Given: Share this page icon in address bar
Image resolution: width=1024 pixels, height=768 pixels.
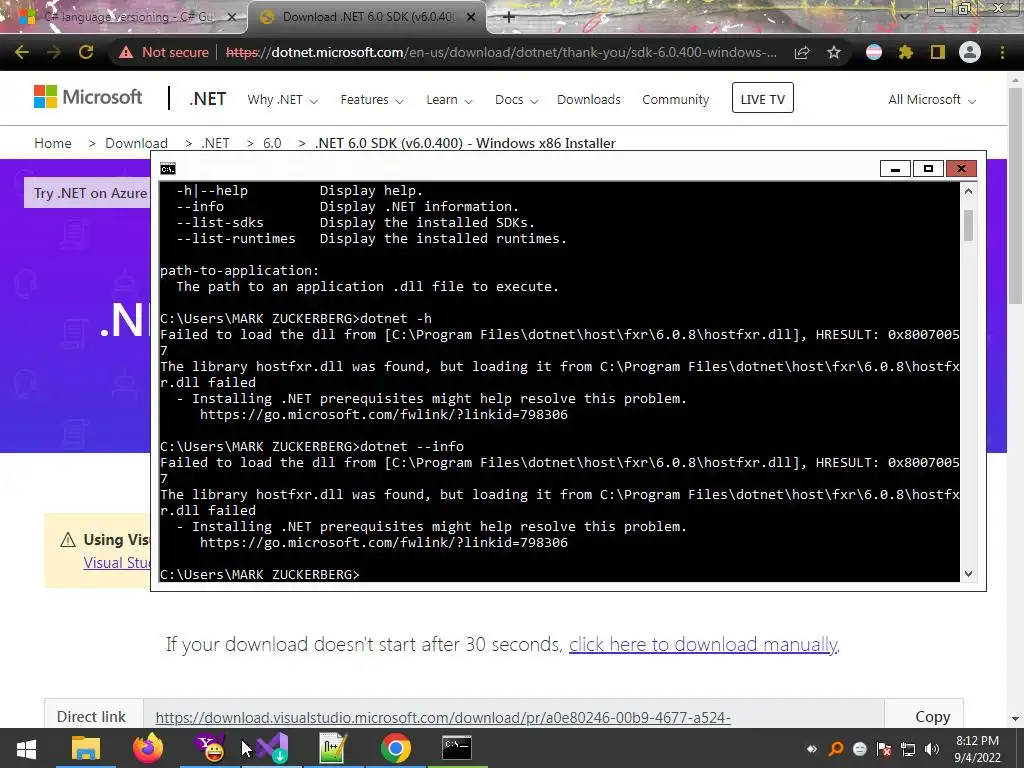Looking at the screenshot, I should tap(802, 52).
